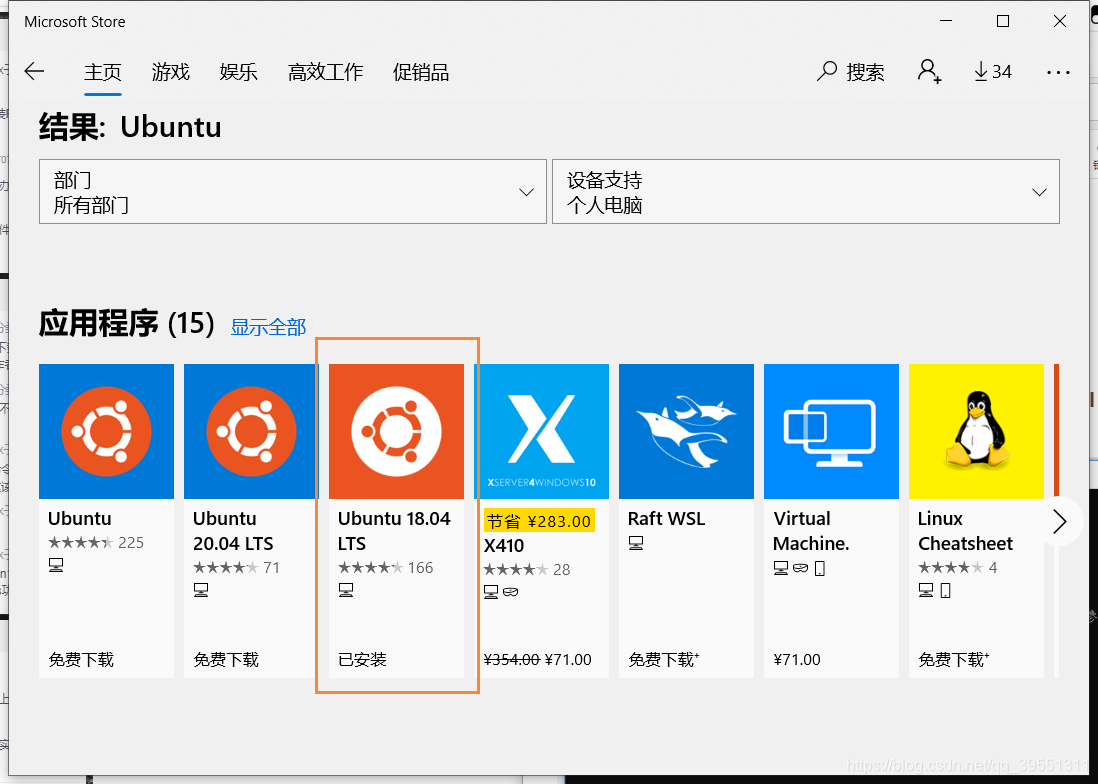Expand the 部门 department dropdown

click(293, 192)
